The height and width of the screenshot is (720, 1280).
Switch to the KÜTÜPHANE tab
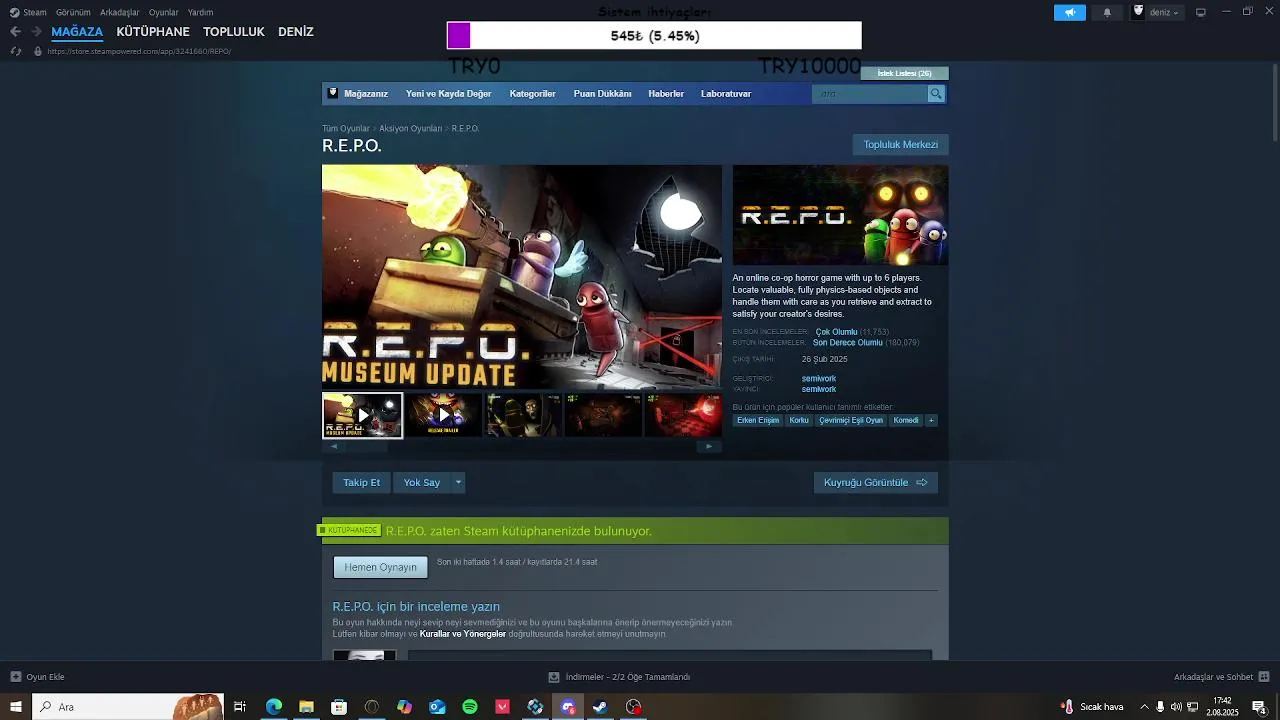point(153,31)
